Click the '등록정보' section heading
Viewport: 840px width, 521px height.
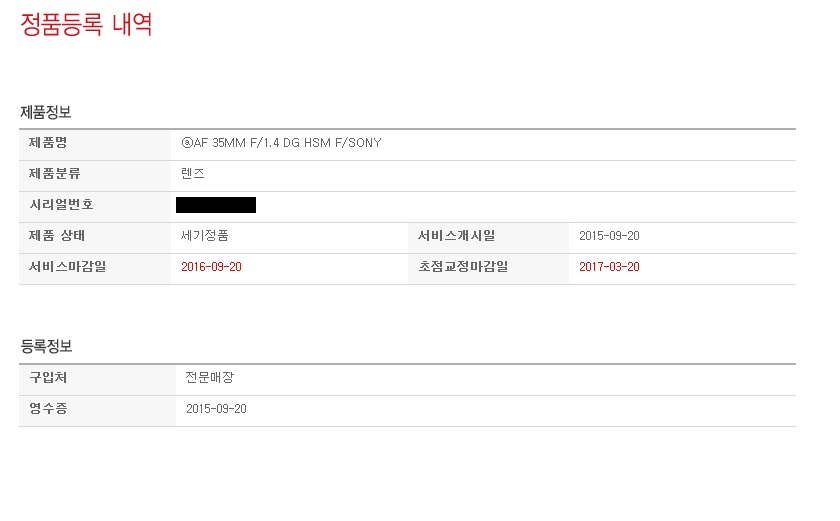46,346
